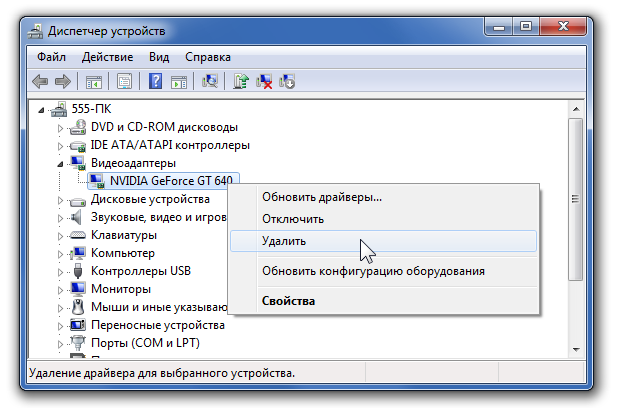The width and height of the screenshot is (621, 408).
Task: Expand the Клавиатуры node
Action: (x=61, y=235)
